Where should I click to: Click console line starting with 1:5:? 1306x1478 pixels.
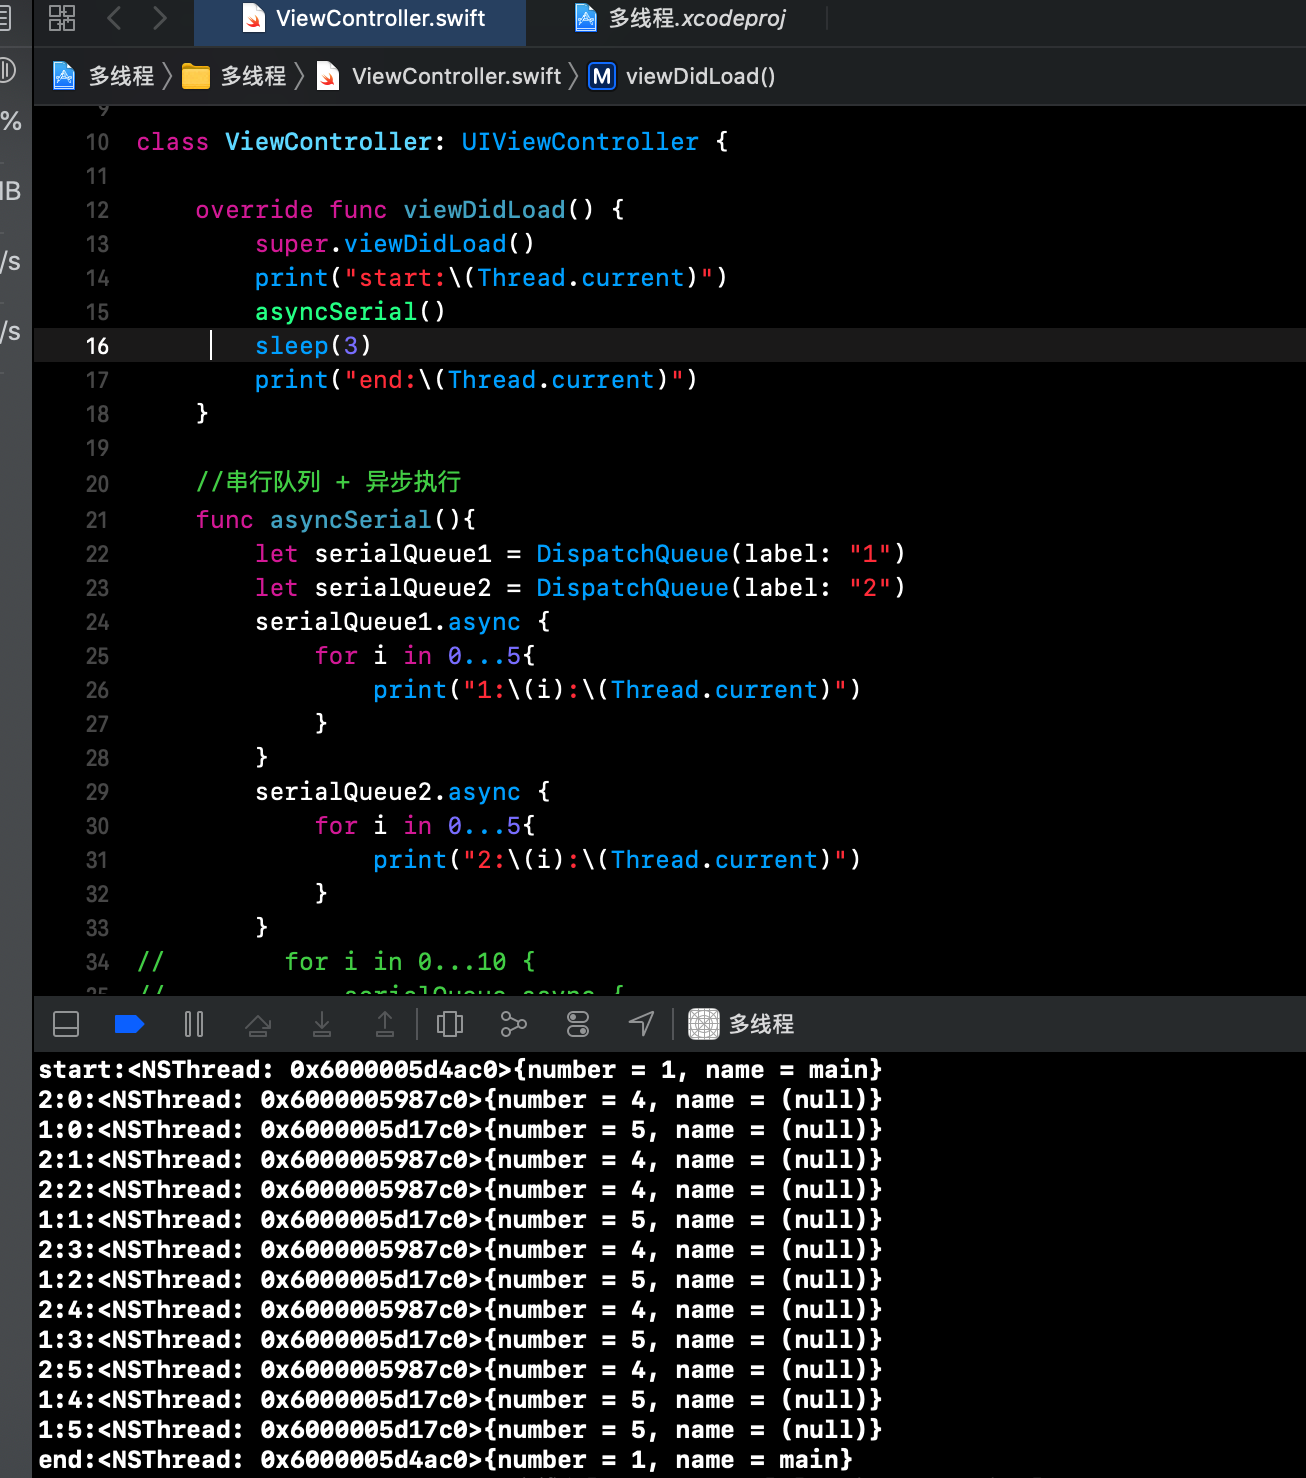[x=460, y=1430]
